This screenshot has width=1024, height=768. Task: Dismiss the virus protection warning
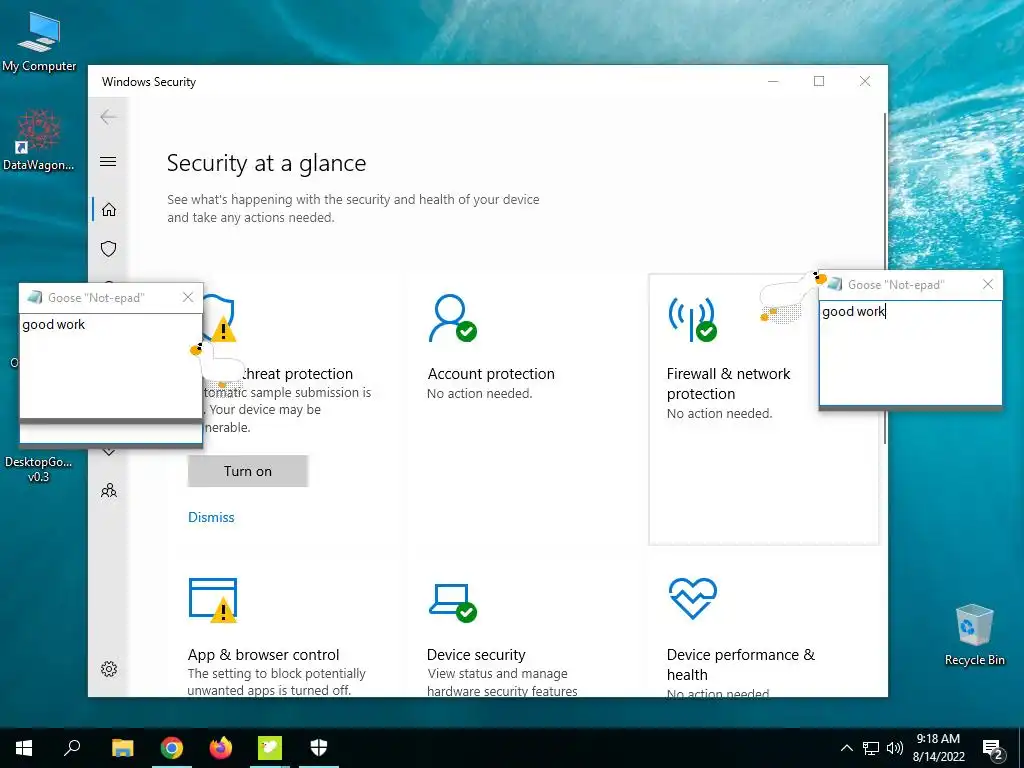pos(211,517)
